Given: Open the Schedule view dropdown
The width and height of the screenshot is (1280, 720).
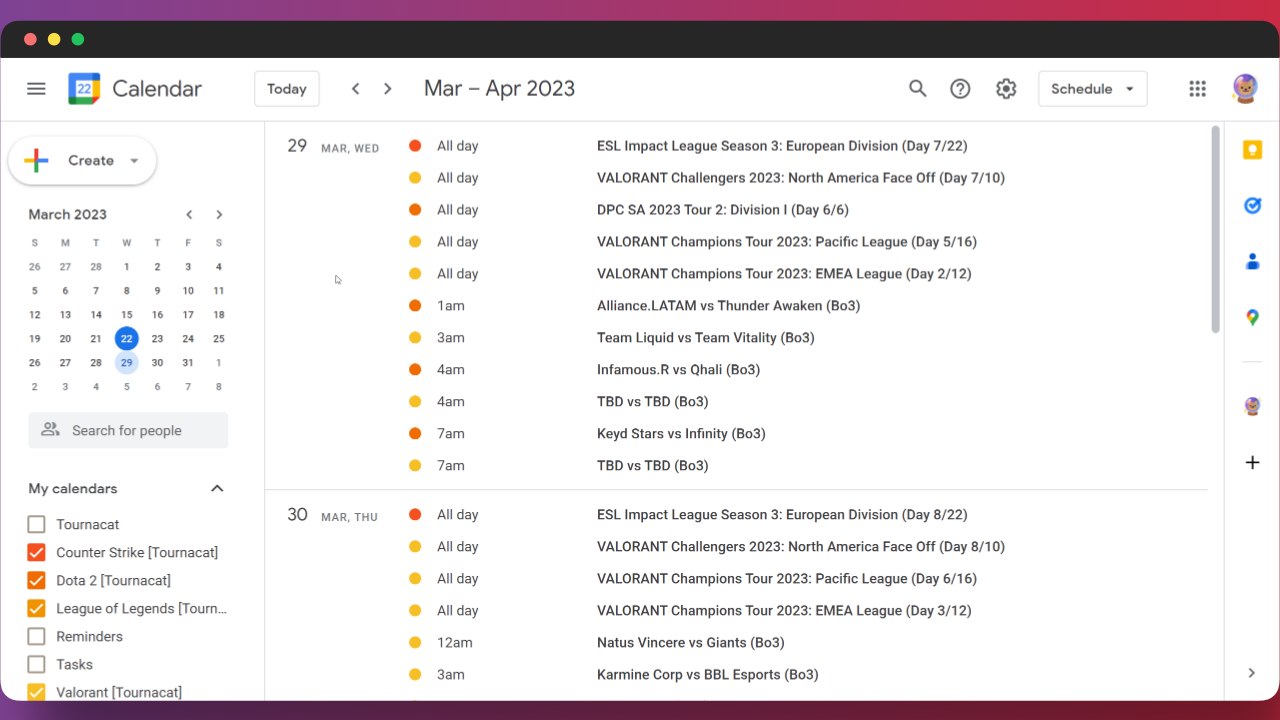Looking at the screenshot, I should [1092, 89].
